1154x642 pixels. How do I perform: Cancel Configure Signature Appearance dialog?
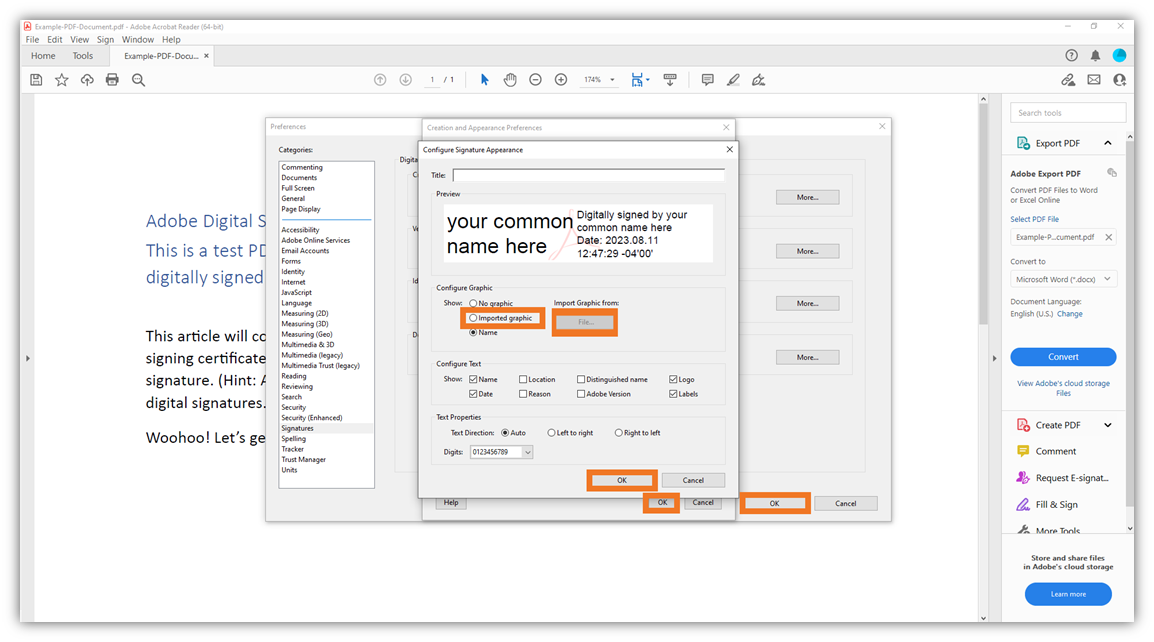693,480
